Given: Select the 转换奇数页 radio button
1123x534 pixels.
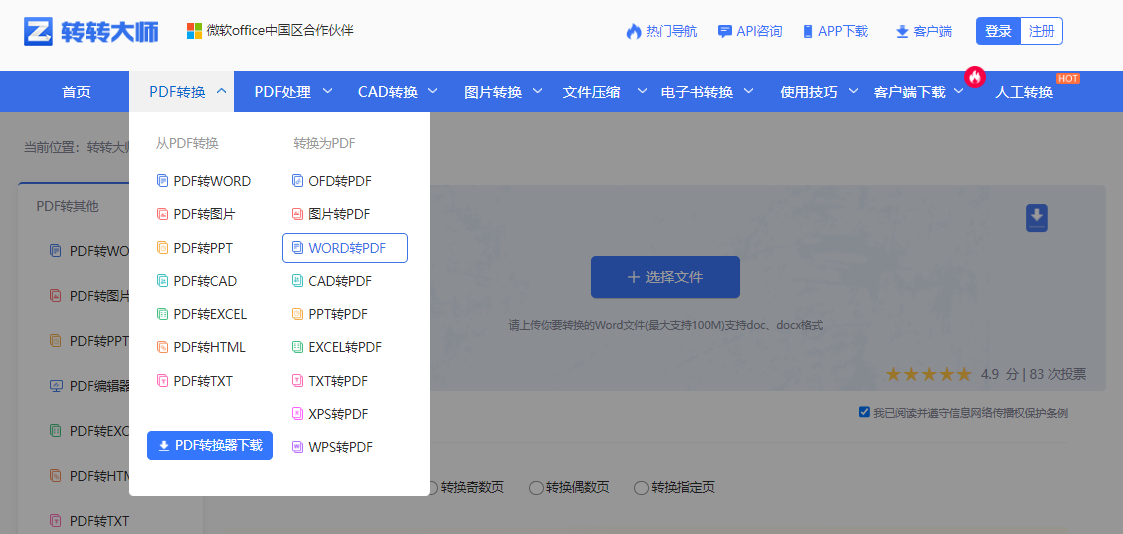Looking at the screenshot, I should (x=431, y=488).
